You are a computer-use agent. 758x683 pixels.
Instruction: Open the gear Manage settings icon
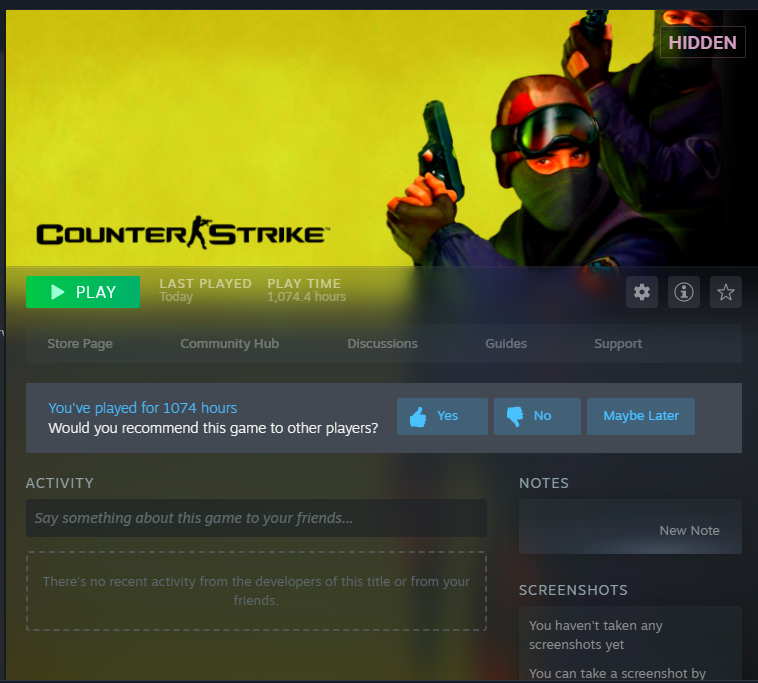click(642, 292)
